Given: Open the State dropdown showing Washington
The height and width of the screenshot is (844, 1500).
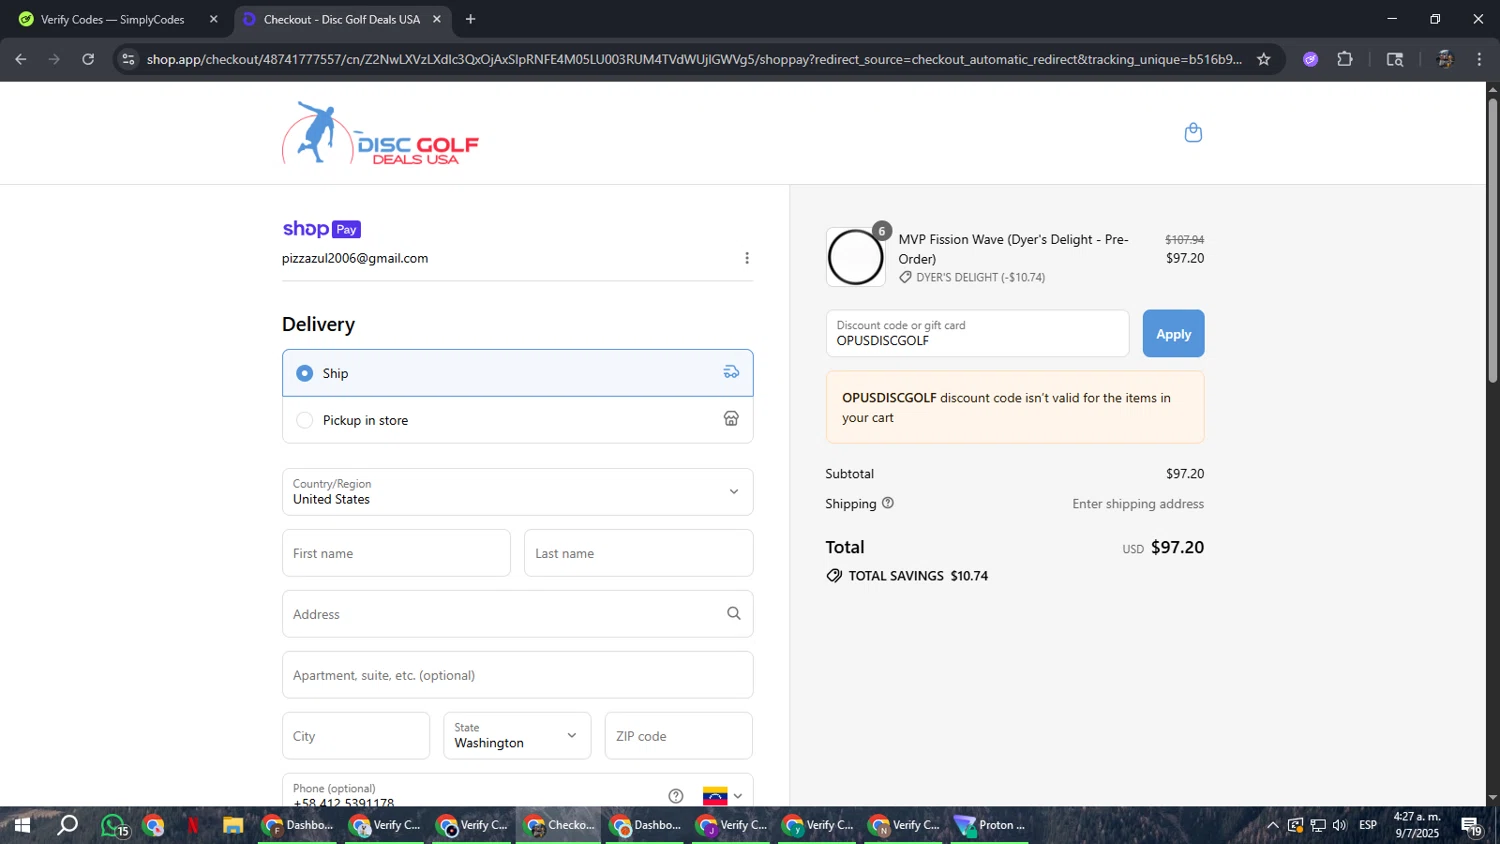Looking at the screenshot, I should pyautogui.click(x=517, y=736).
